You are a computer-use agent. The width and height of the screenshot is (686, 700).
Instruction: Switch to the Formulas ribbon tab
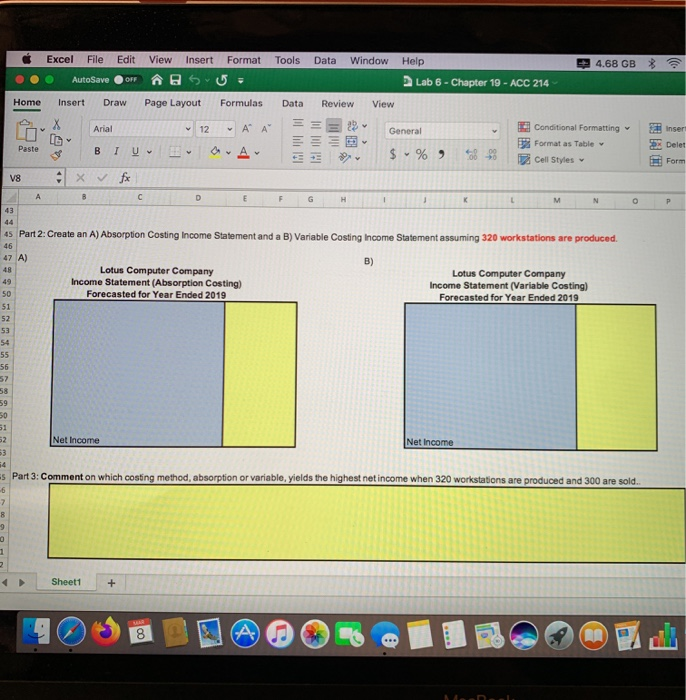tap(241, 103)
